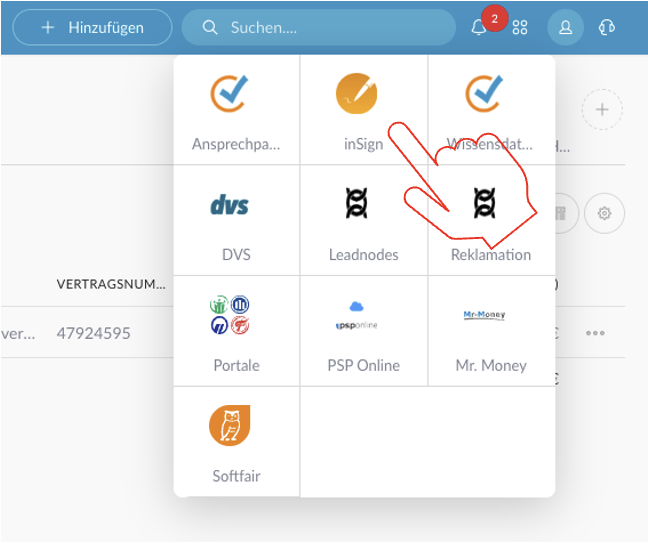Open the DVS app icon
This screenshot has width=648, height=544.
[229, 205]
